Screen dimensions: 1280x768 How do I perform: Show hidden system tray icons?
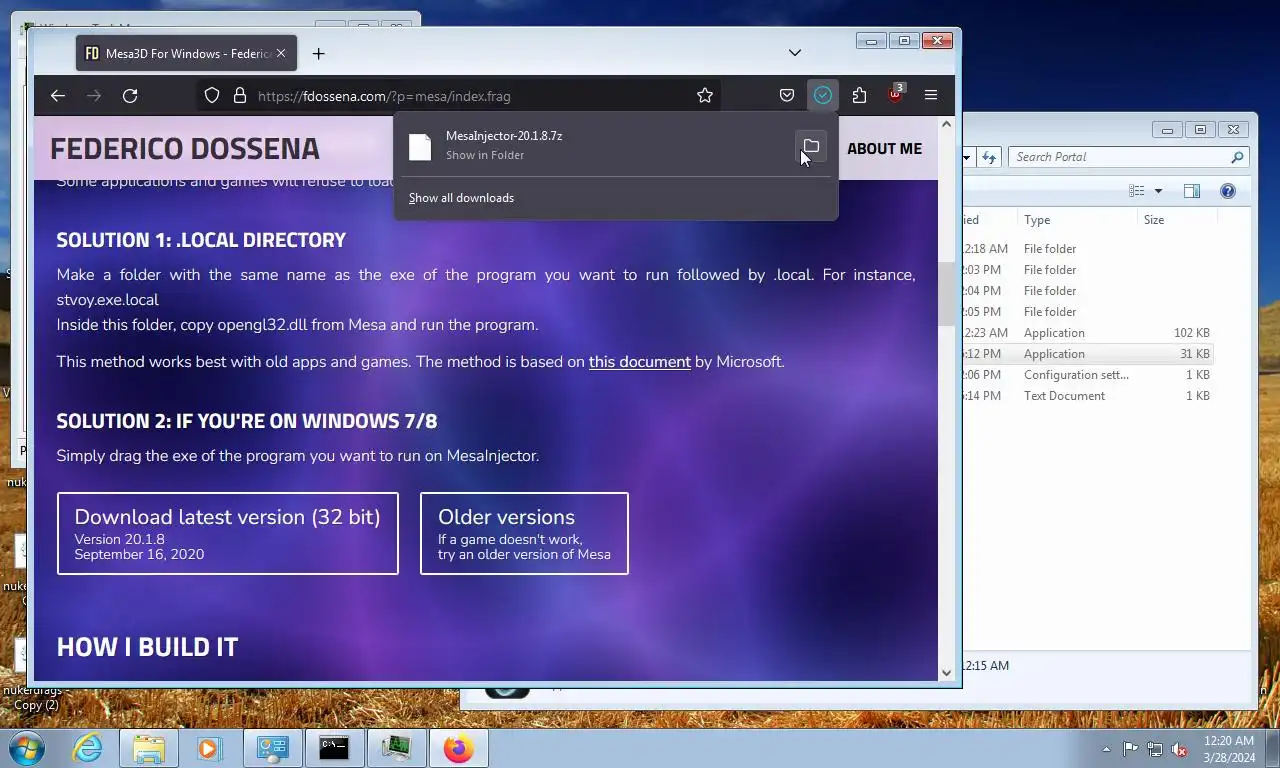pyautogui.click(x=1106, y=749)
